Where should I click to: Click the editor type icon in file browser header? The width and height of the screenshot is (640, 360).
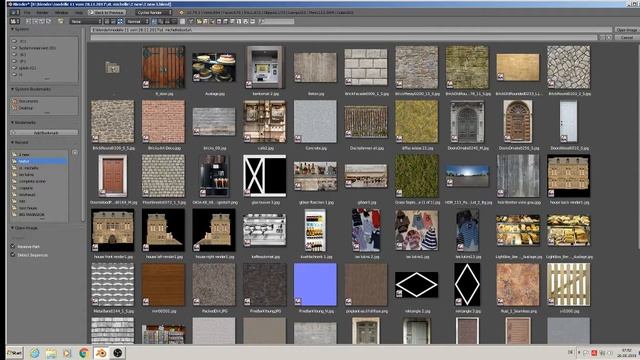[15, 21]
